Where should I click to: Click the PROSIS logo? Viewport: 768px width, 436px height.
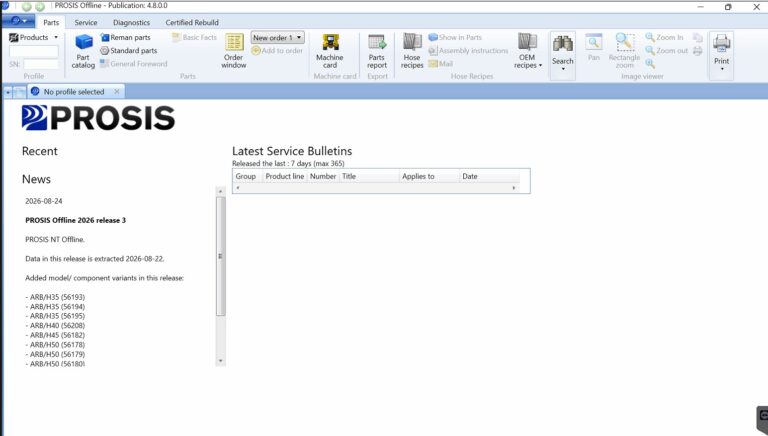point(98,118)
